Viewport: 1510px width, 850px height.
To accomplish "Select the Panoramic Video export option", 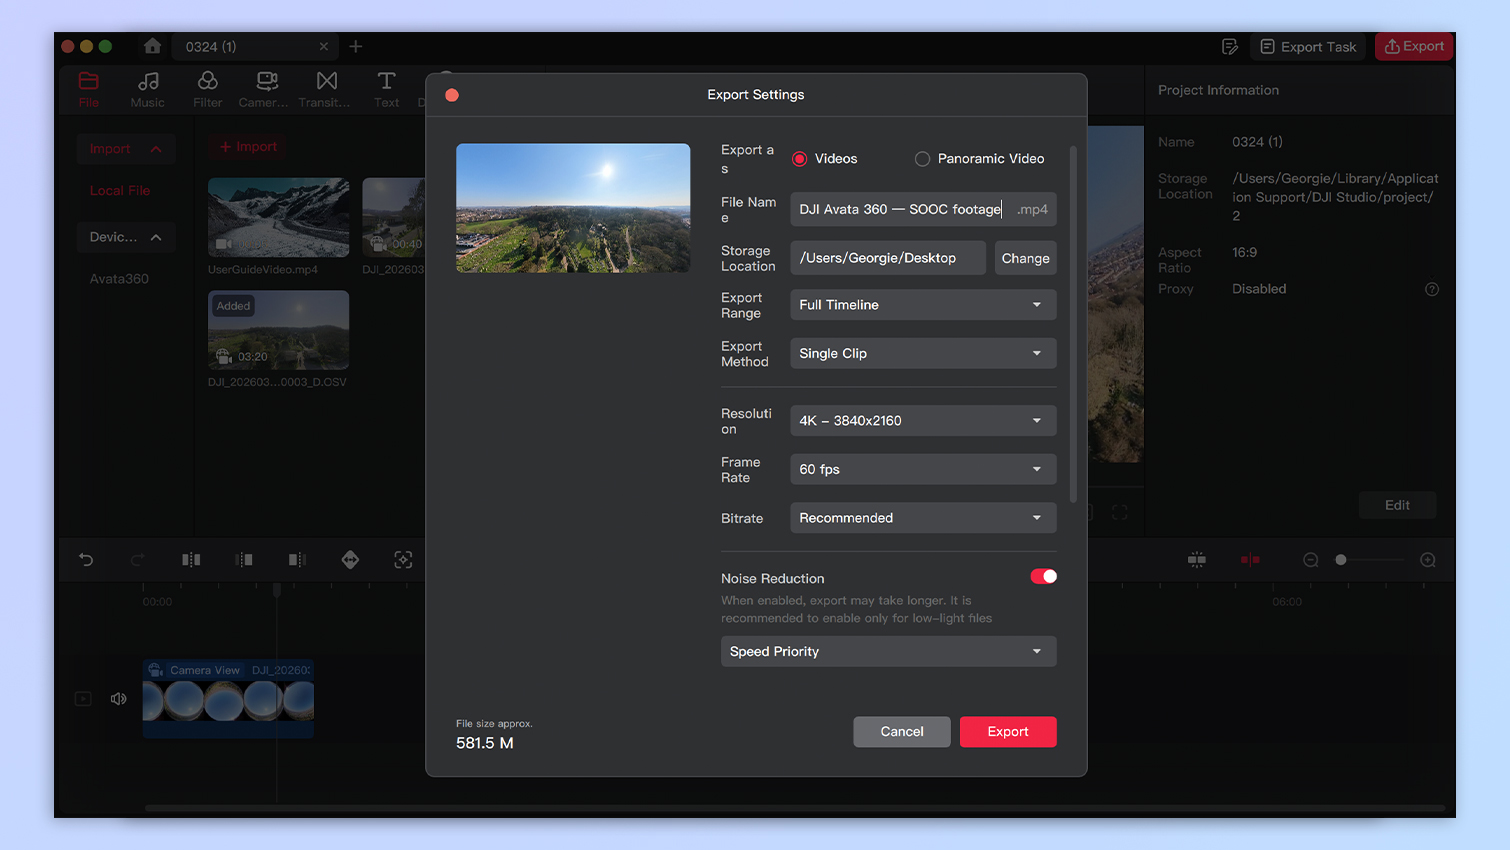I will [x=921, y=158].
